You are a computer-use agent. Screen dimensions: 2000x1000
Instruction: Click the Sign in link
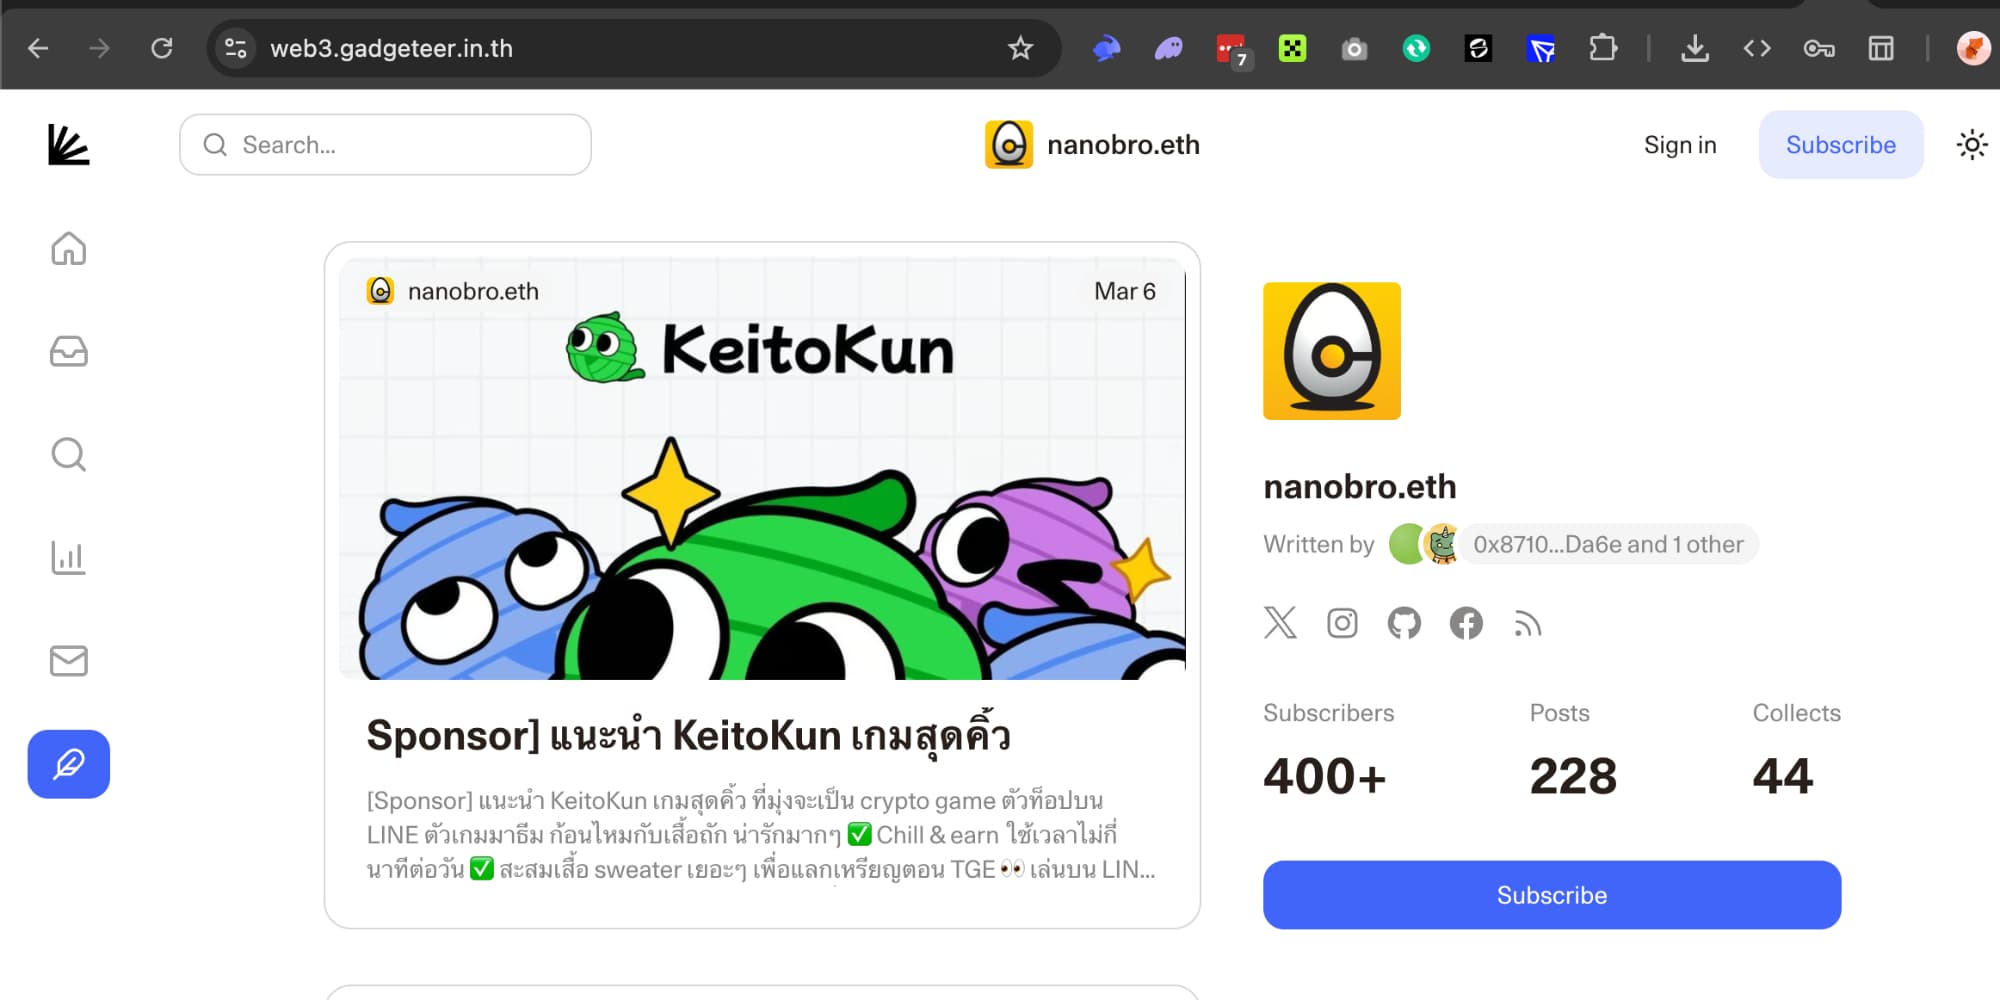coord(1680,145)
